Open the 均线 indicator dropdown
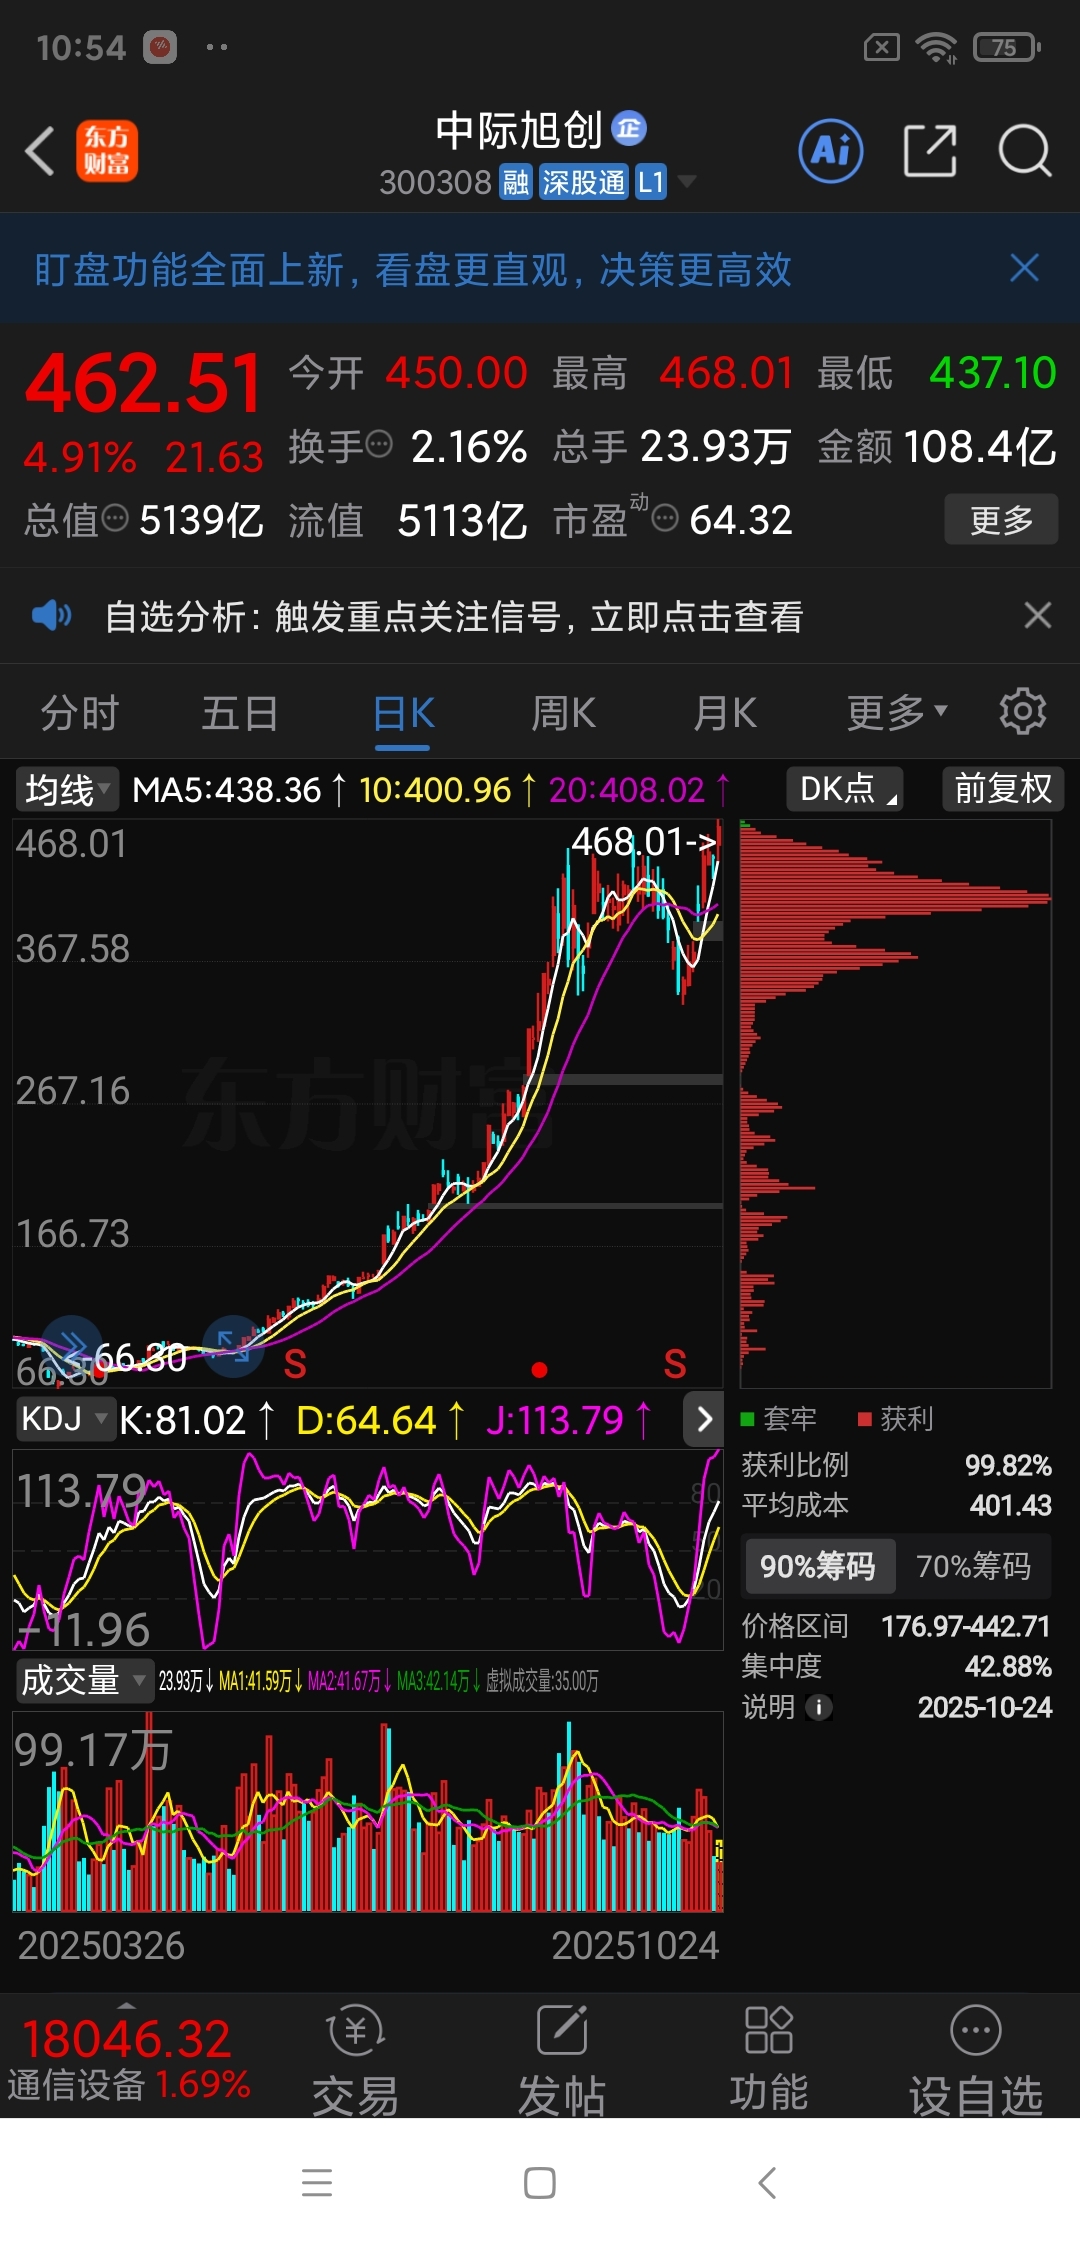This screenshot has width=1080, height=2248. pyautogui.click(x=66, y=789)
